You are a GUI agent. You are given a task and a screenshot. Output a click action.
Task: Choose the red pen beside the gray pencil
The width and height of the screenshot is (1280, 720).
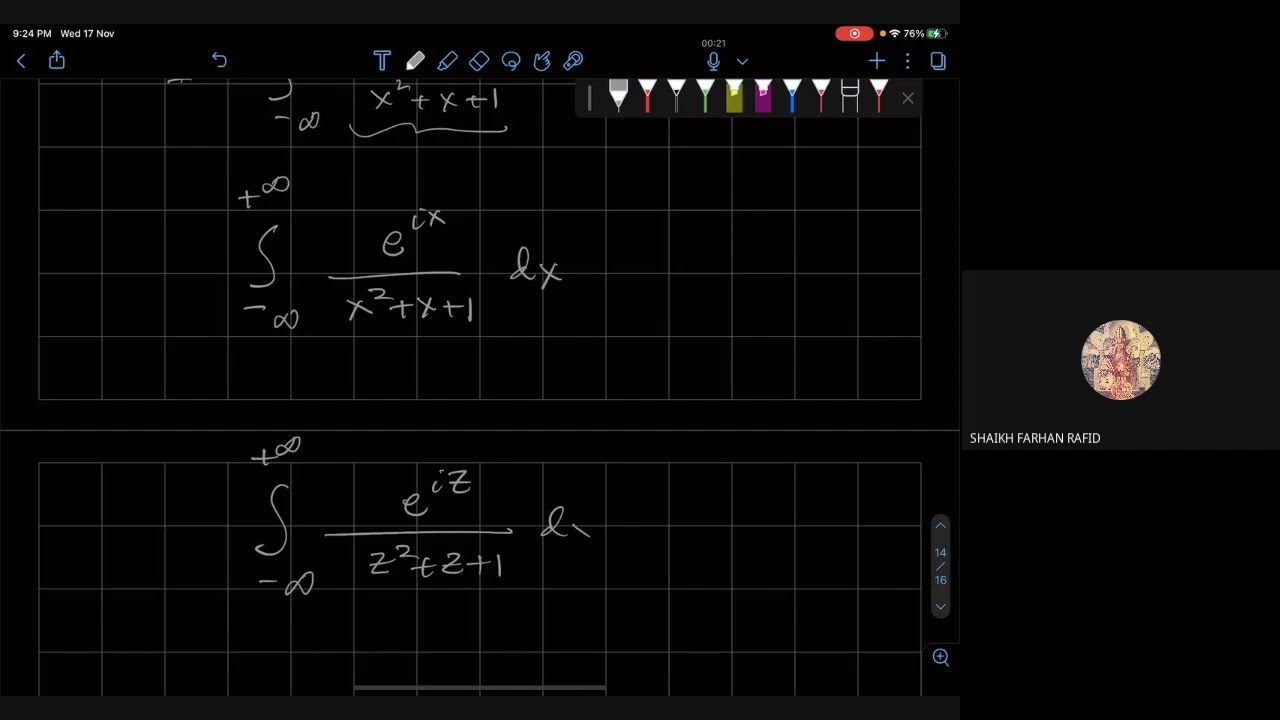tap(647, 97)
